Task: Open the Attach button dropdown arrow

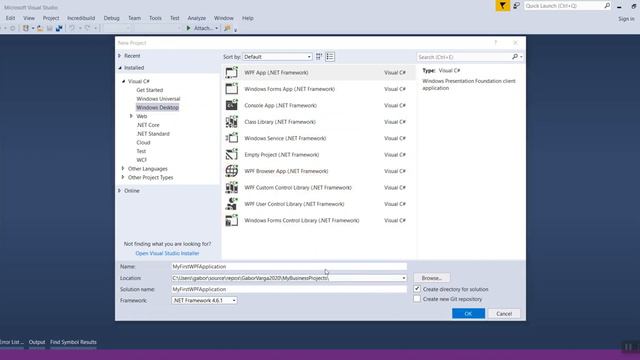Action: coord(216,28)
